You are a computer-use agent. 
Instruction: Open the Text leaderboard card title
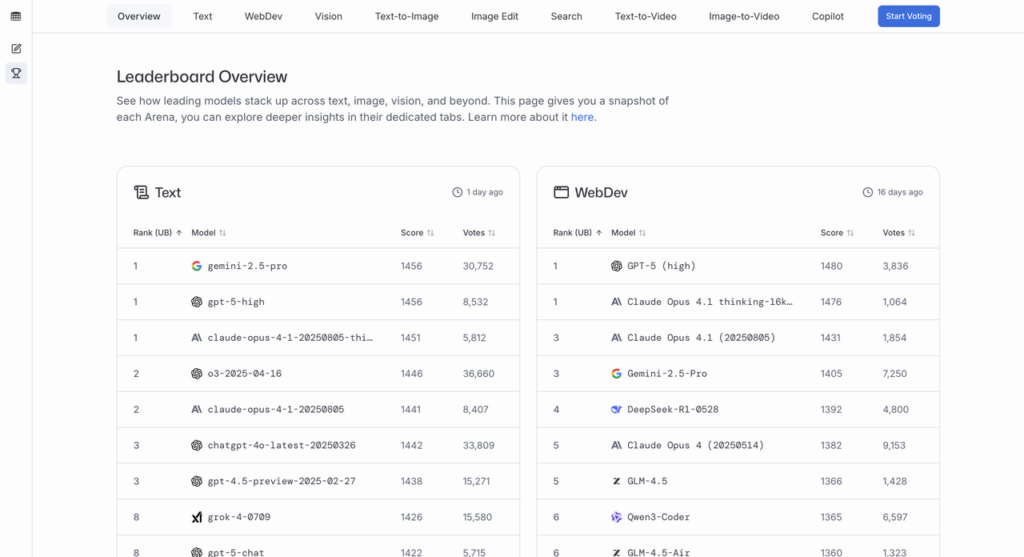pos(168,193)
